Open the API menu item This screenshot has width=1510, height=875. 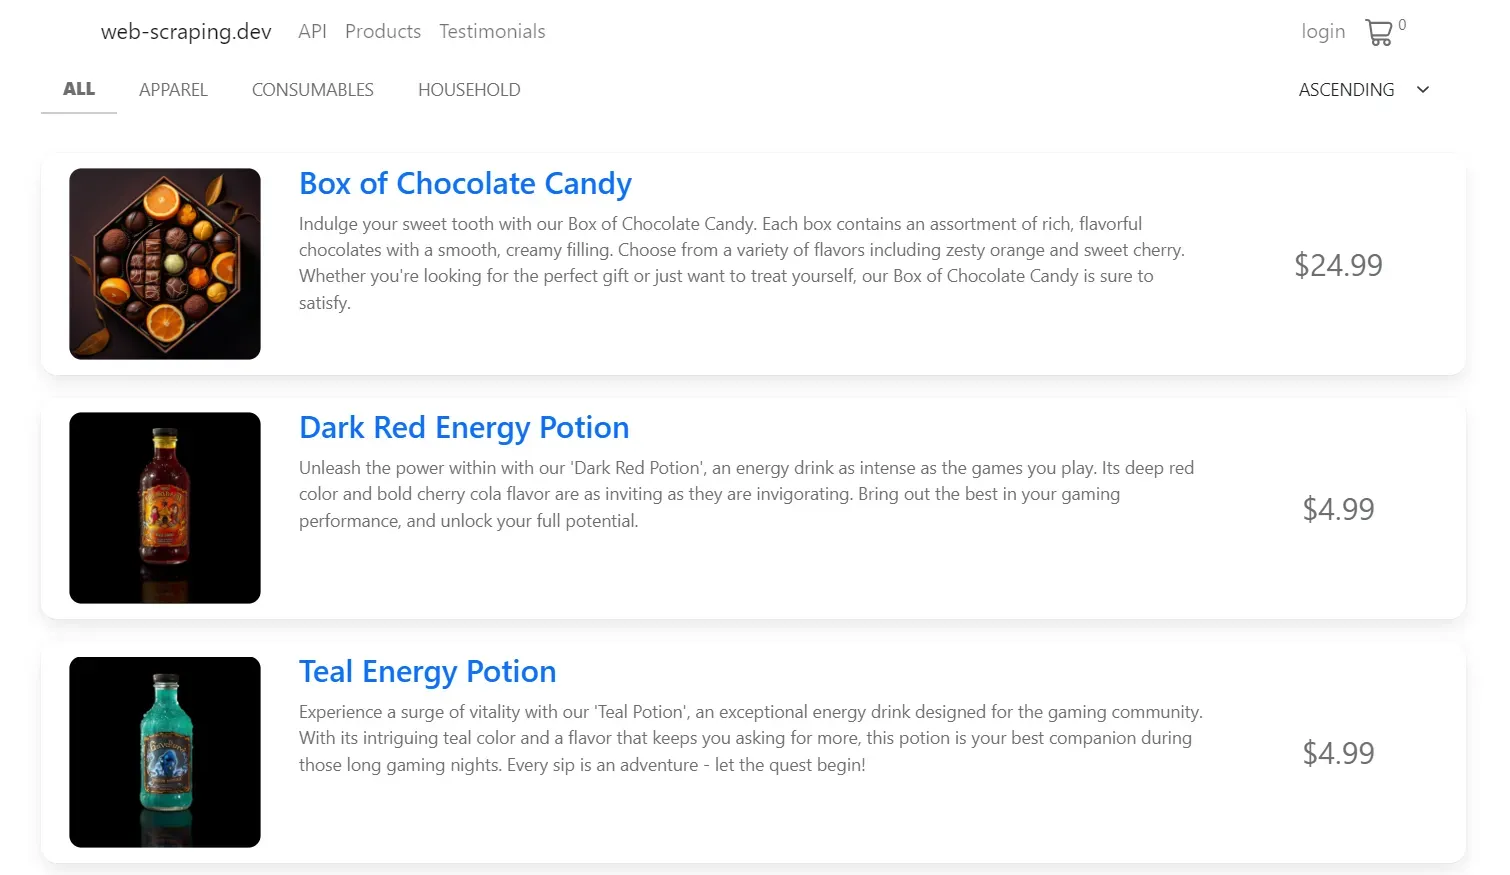click(312, 31)
